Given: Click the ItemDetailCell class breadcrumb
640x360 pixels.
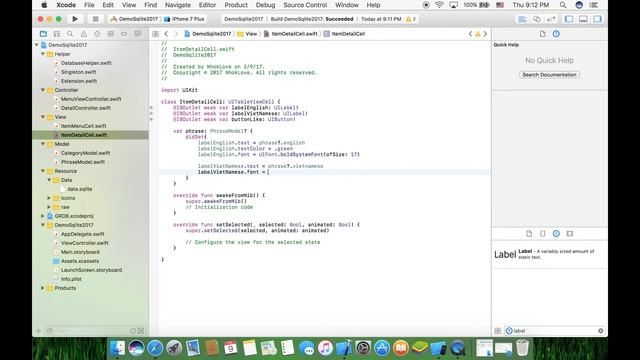Looking at the screenshot, I should [x=344, y=34].
